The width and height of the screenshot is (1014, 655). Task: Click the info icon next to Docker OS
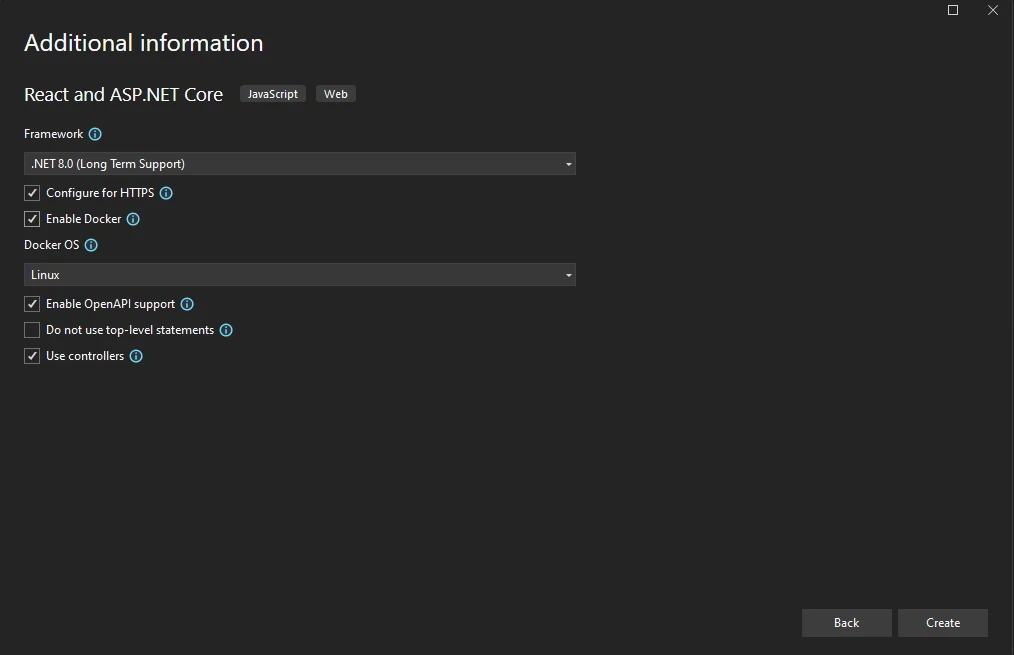click(91, 245)
